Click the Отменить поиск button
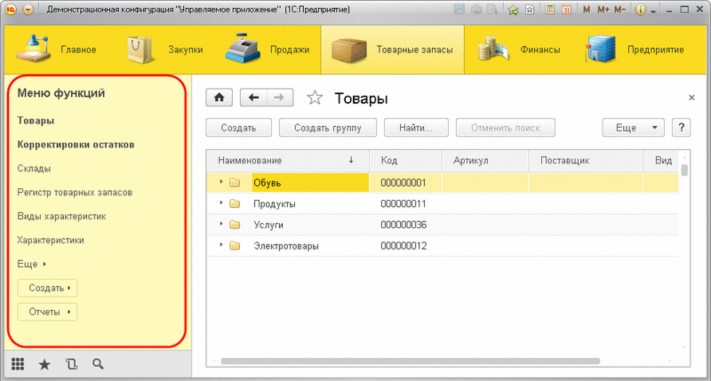 click(506, 128)
